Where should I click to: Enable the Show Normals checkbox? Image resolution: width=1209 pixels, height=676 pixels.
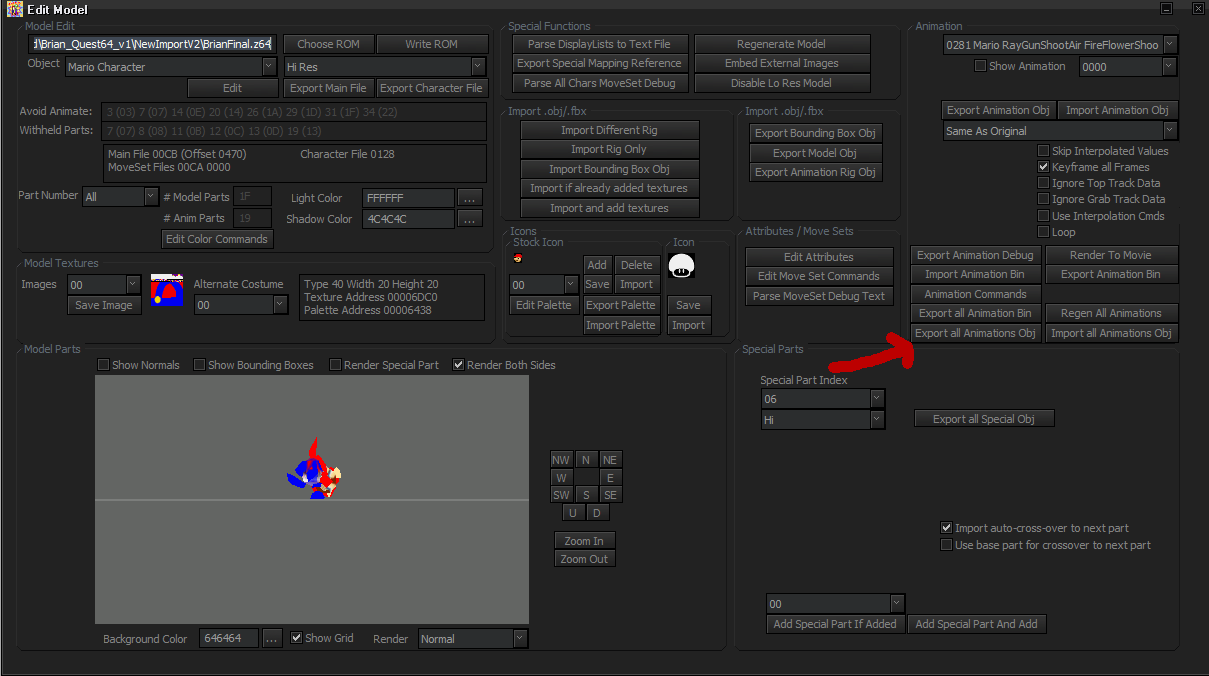(103, 365)
